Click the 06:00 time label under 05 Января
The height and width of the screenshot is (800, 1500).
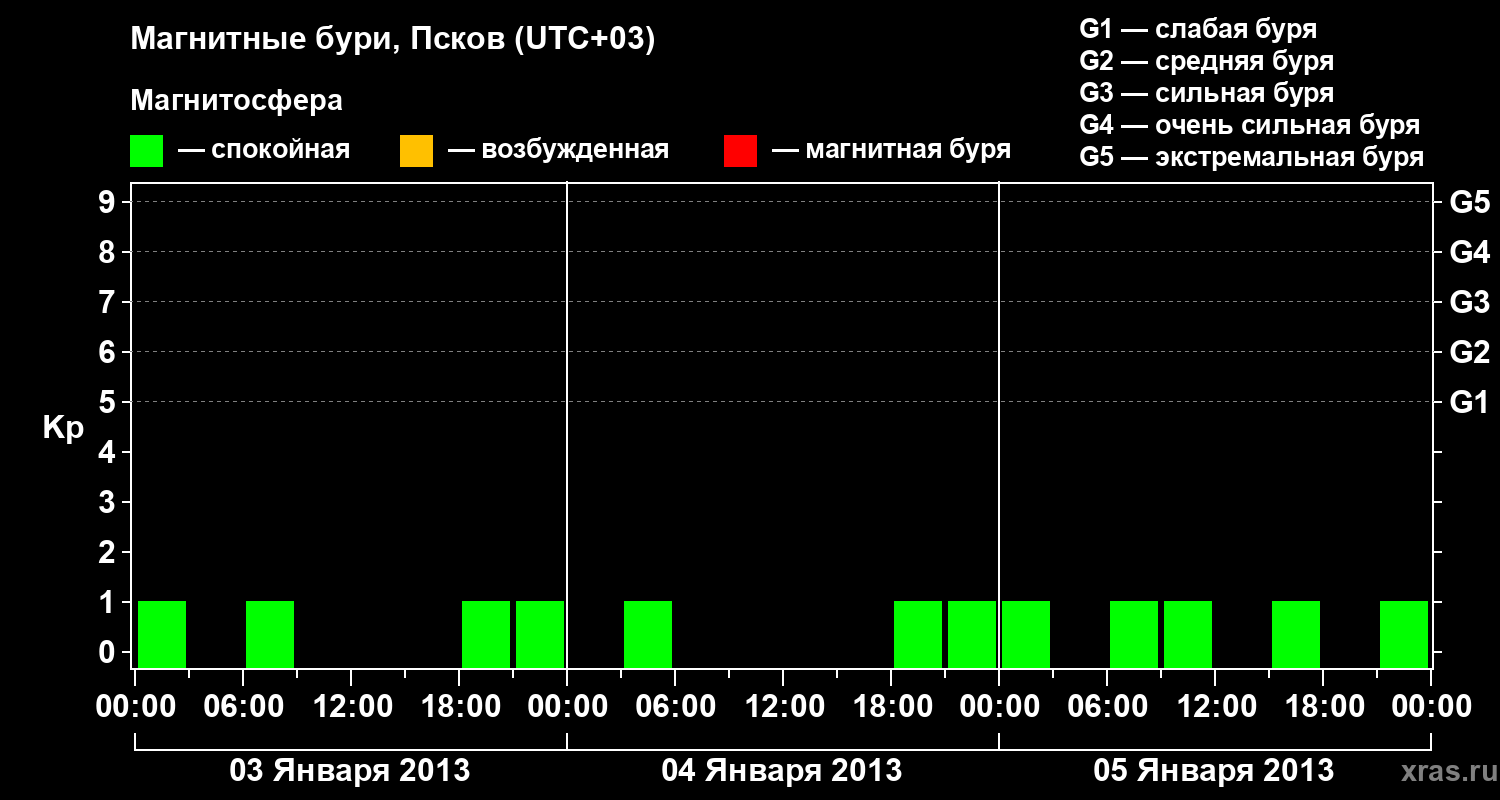coord(1107,707)
